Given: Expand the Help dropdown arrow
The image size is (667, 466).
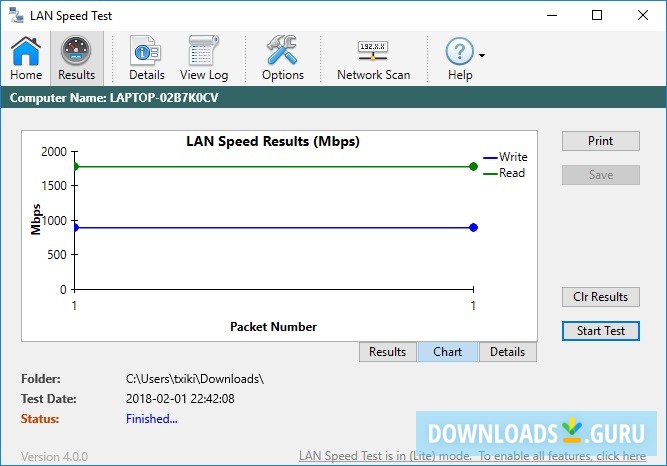Looking at the screenshot, I should click(482, 55).
